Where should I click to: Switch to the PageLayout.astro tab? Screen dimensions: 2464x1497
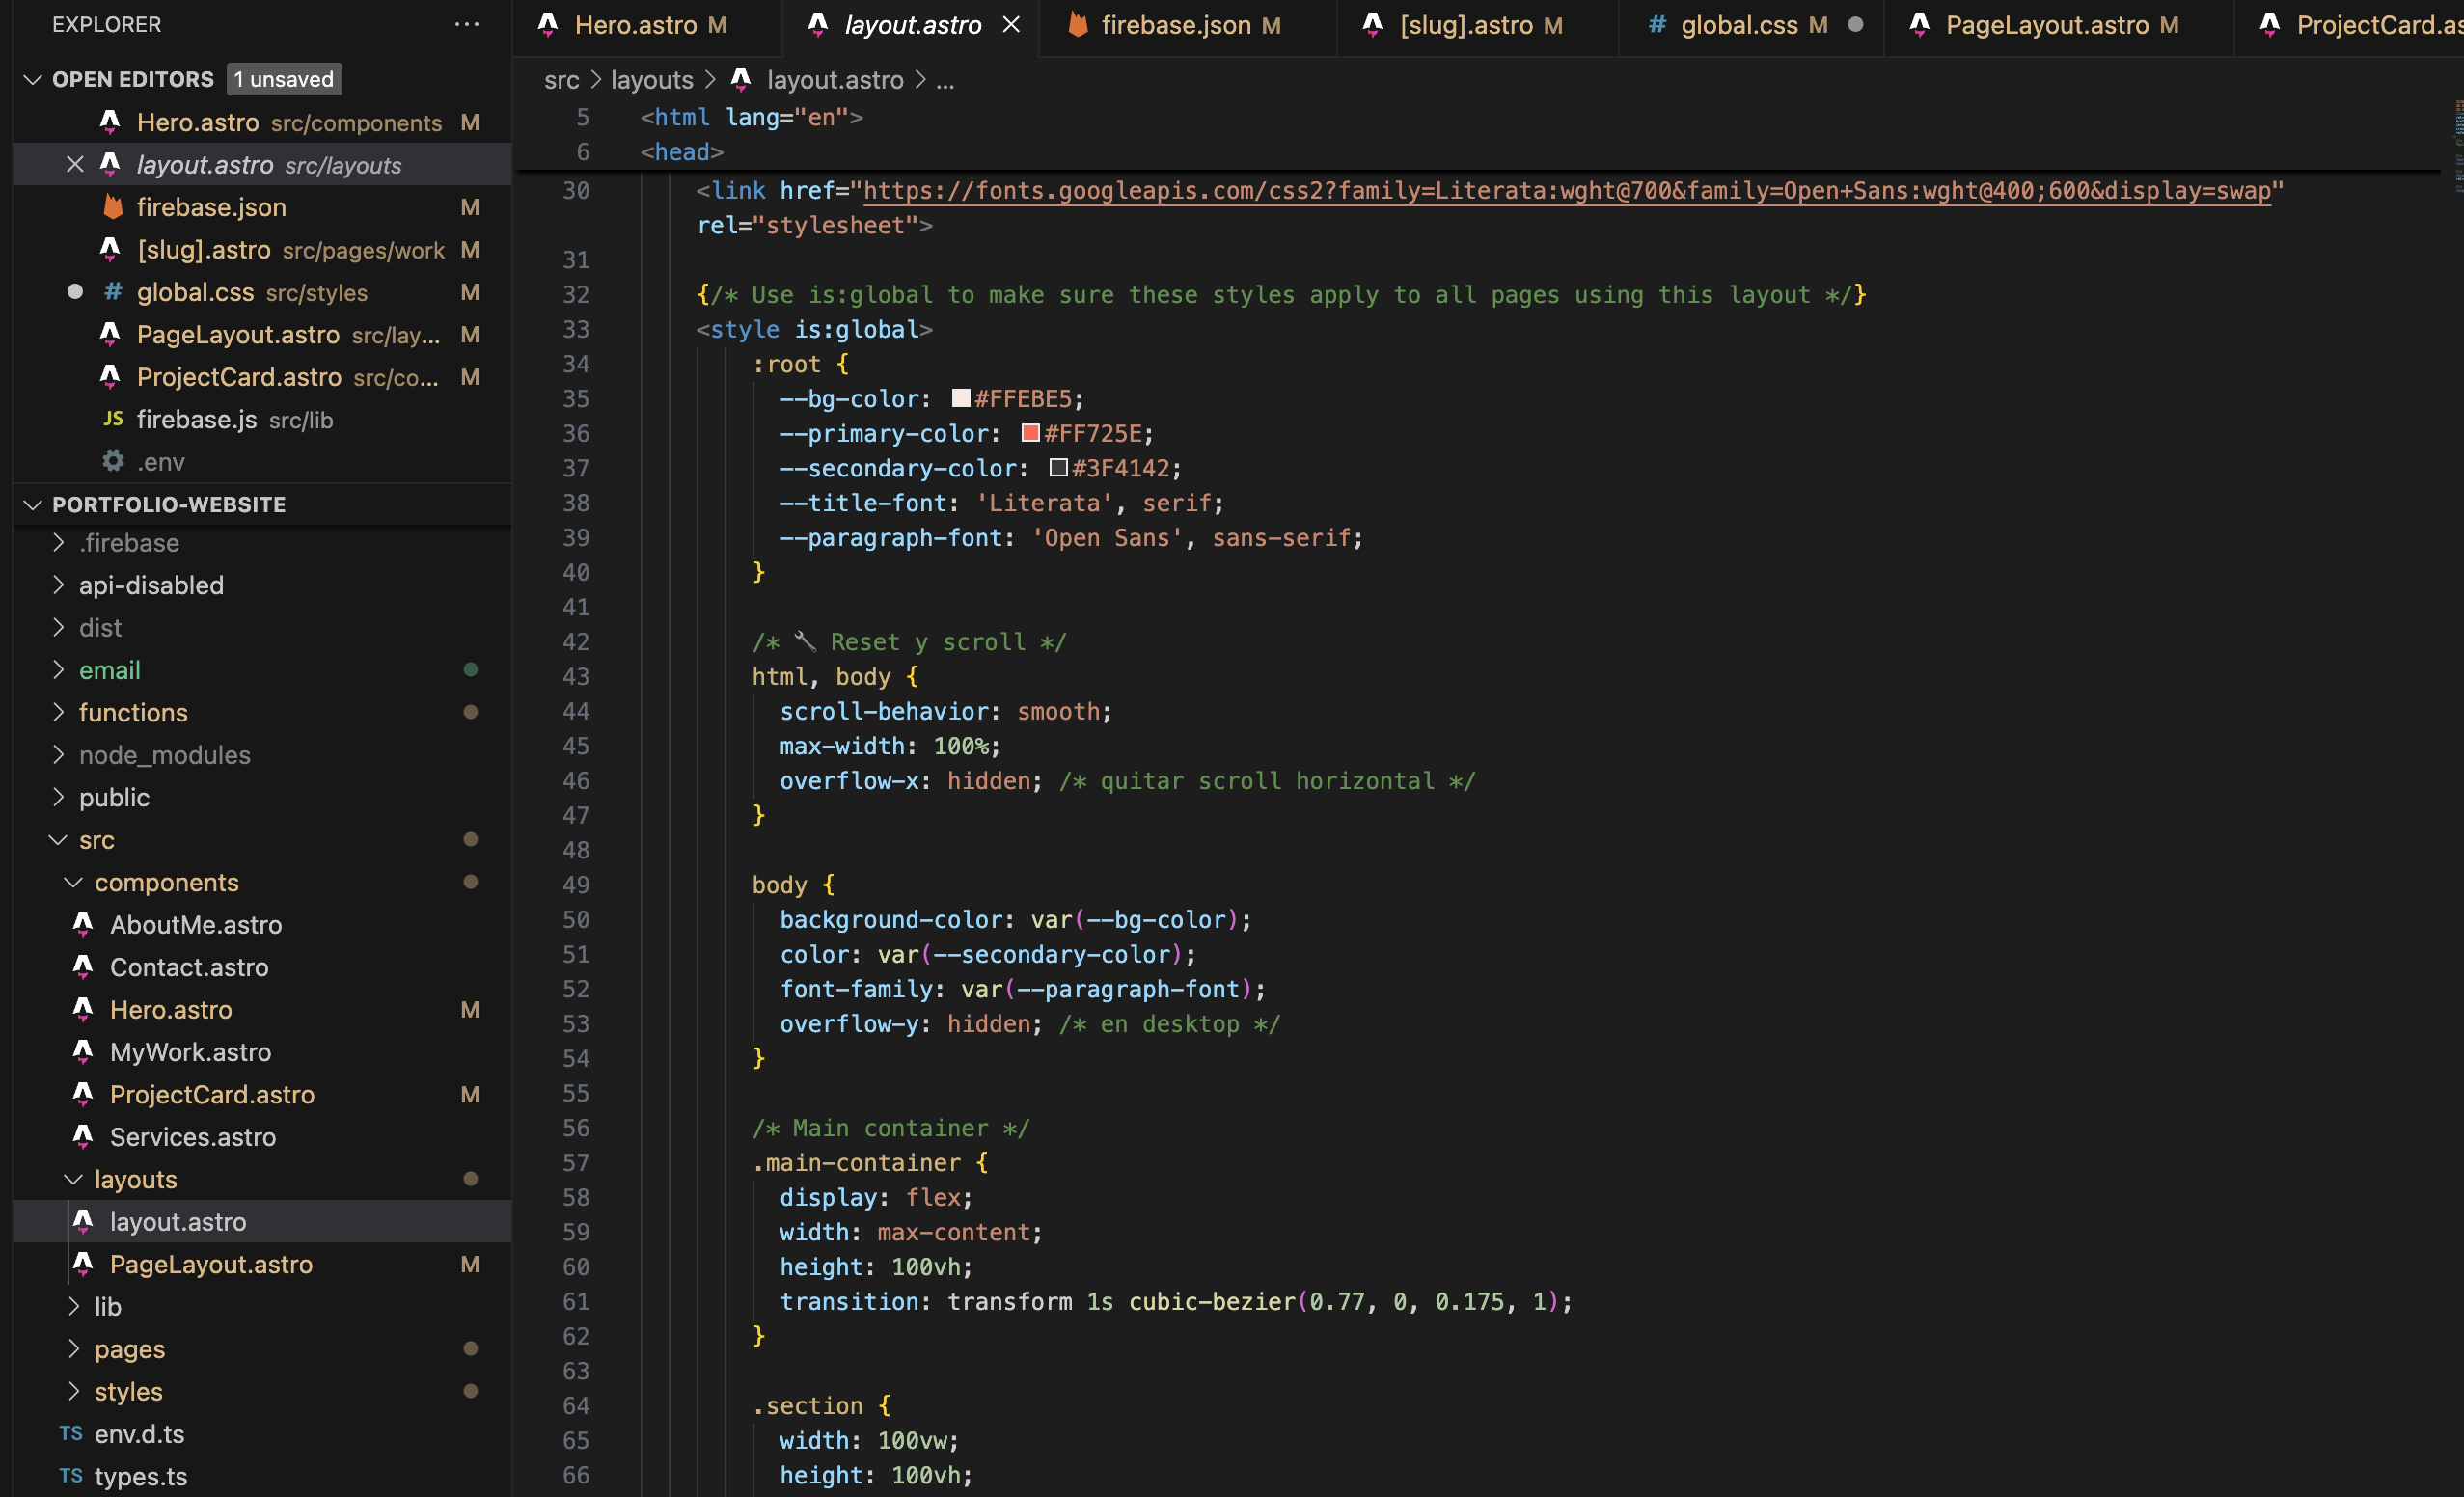2046,25
